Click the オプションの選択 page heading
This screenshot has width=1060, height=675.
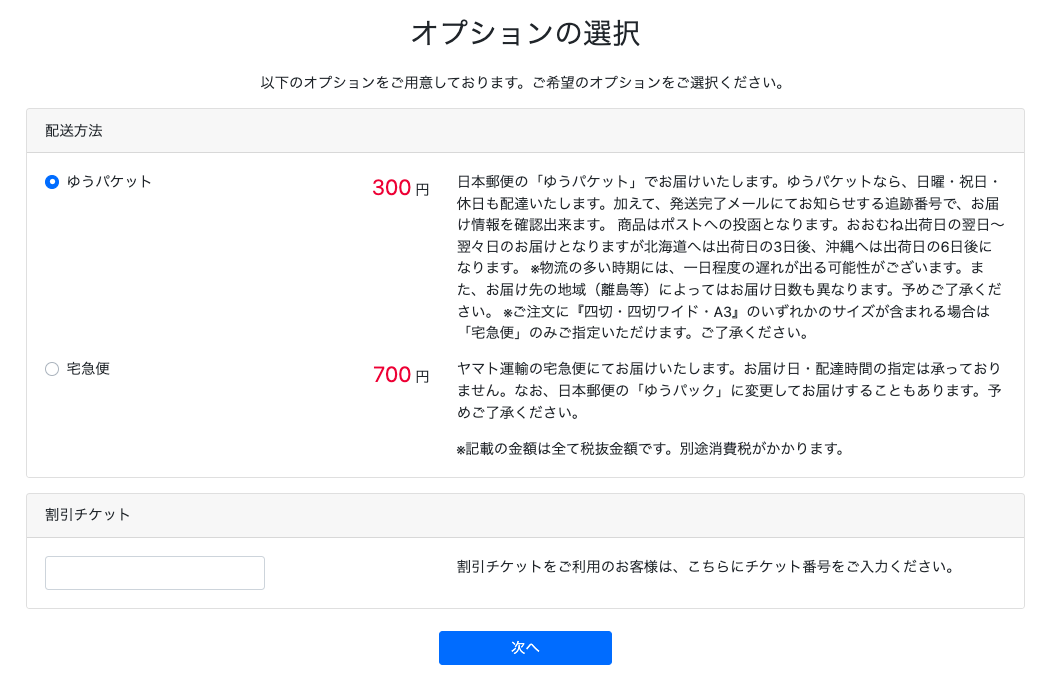point(525,33)
